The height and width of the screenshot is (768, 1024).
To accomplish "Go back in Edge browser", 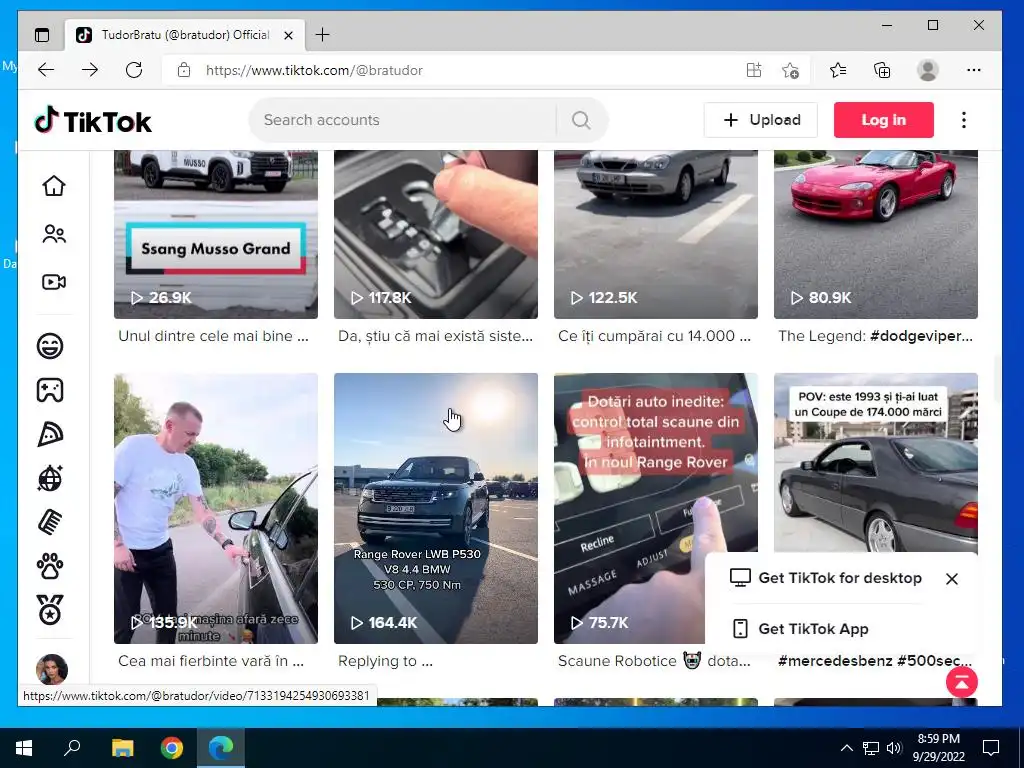I will [46, 70].
